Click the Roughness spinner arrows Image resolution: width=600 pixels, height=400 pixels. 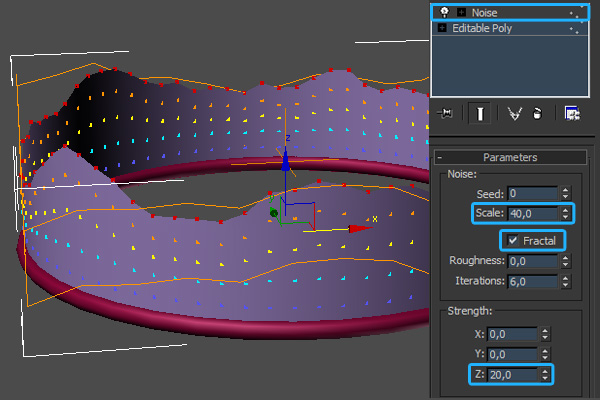point(565,260)
